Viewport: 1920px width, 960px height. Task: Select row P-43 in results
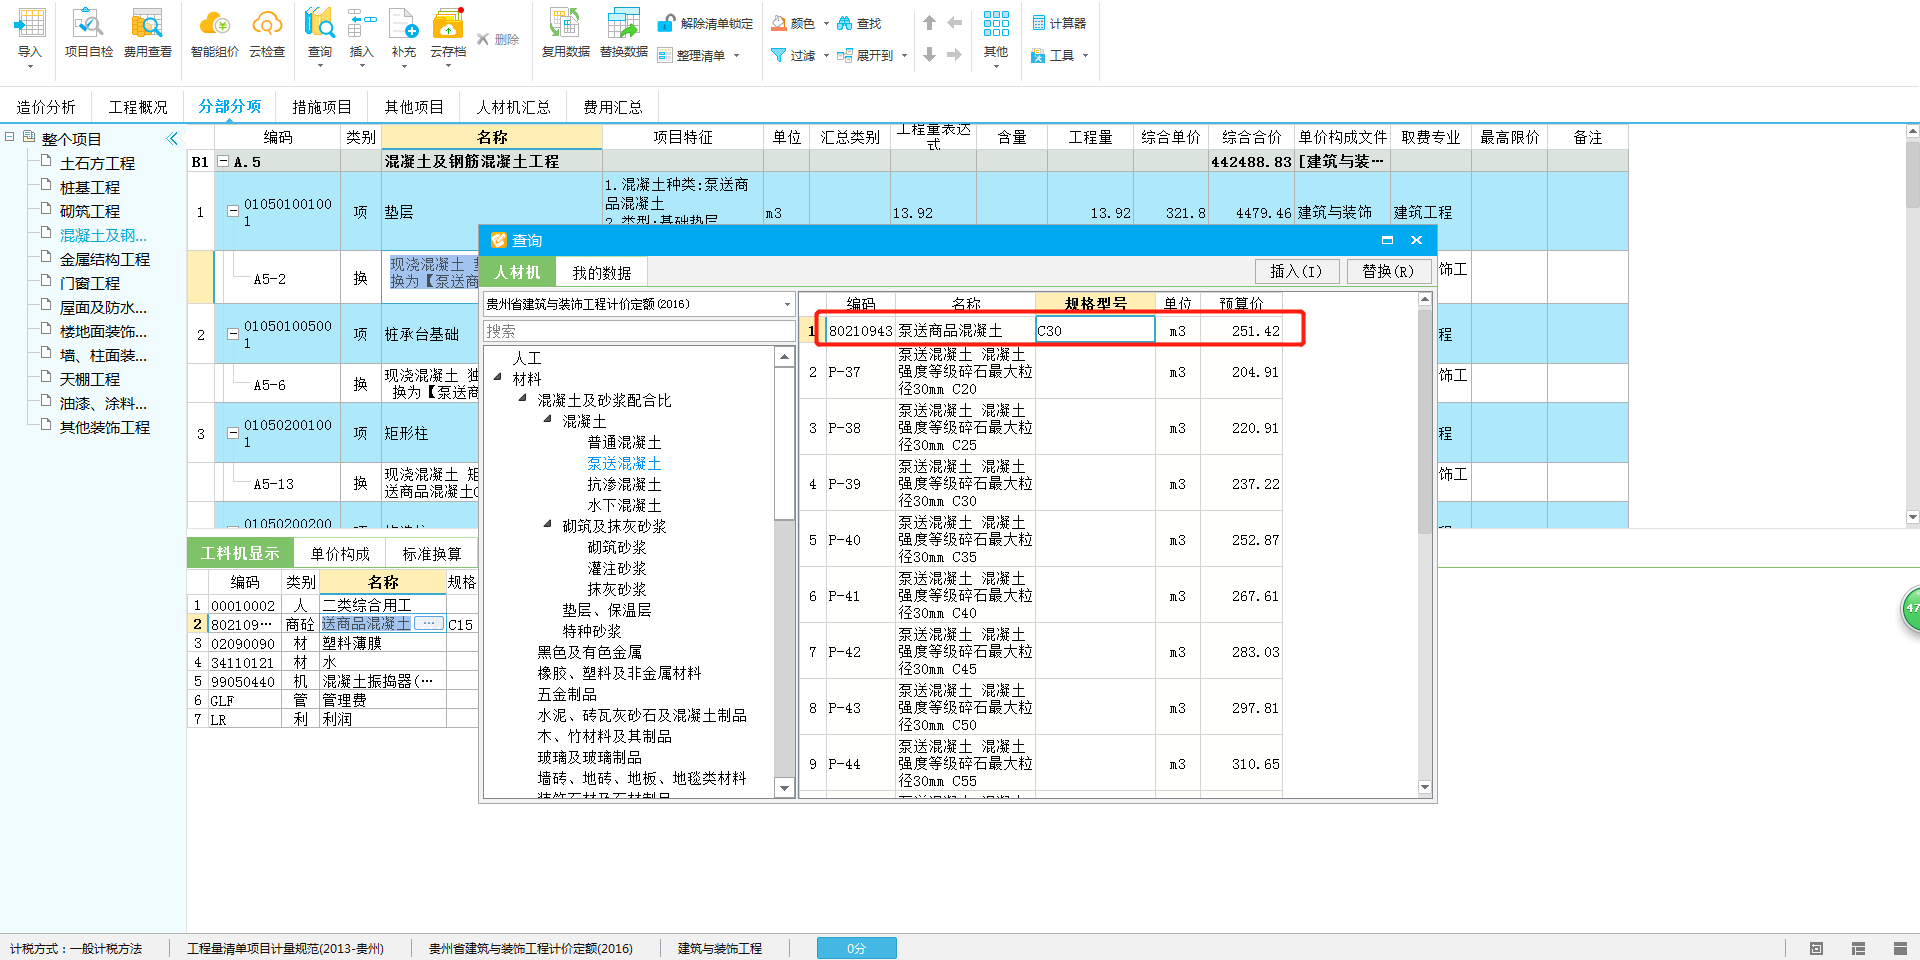click(x=1040, y=708)
